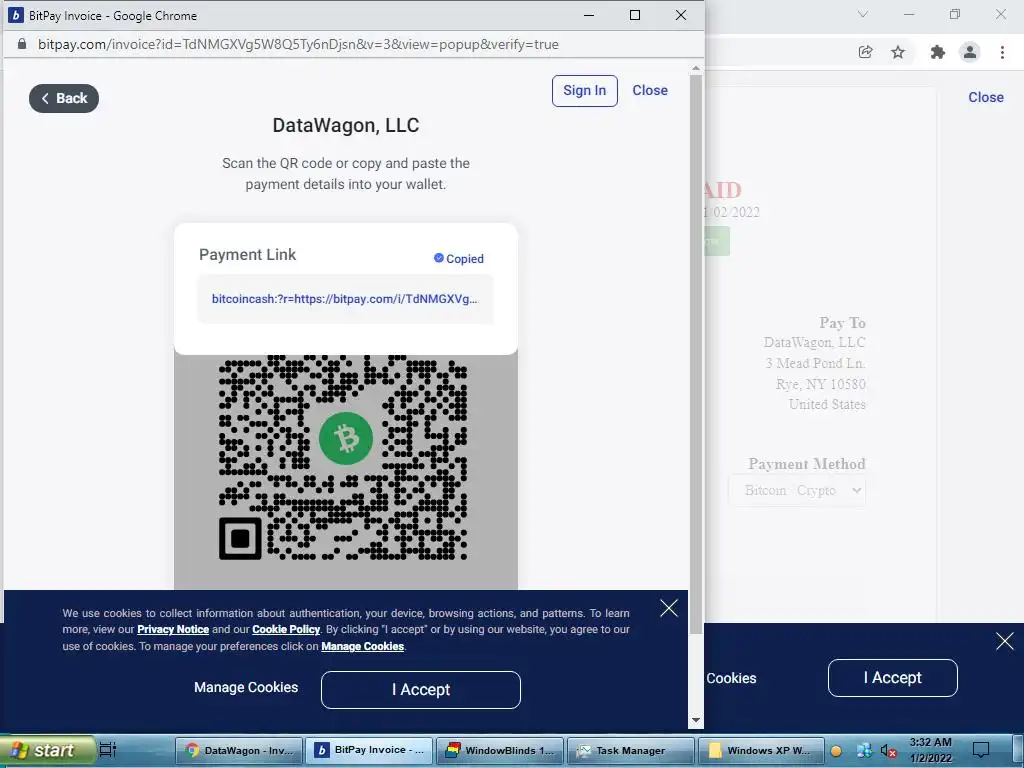Click the orange circle tray icon

click(836, 751)
